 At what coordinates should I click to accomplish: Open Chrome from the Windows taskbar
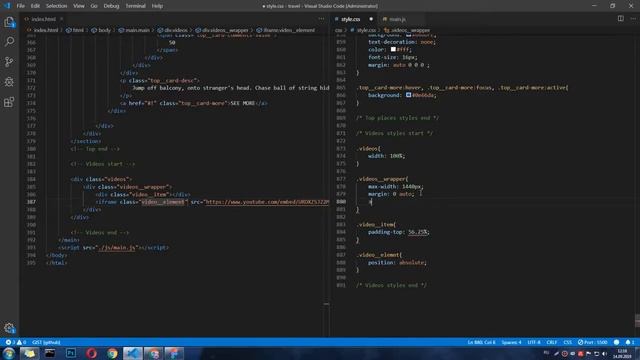(x=112, y=353)
